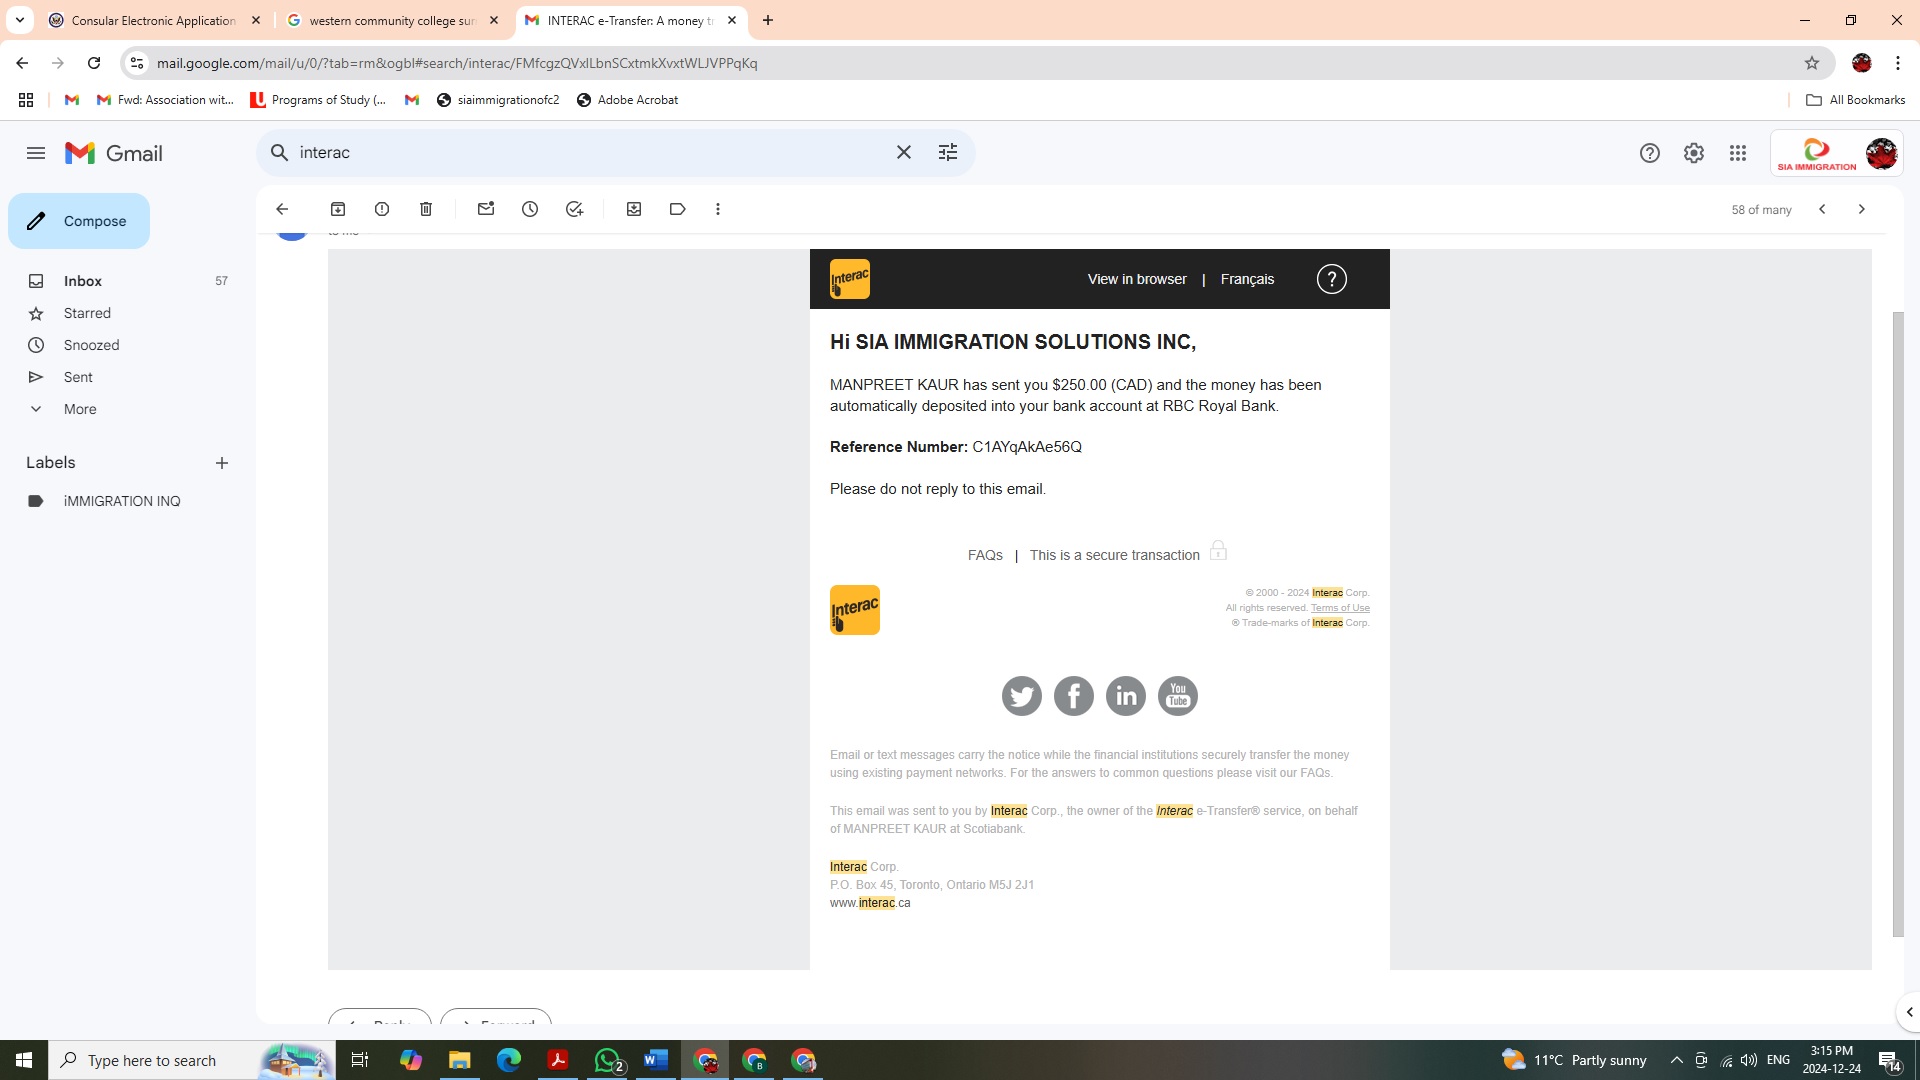Show the older email arrow
The height and width of the screenshot is (1080, 1920).
tap(1861, 209)
